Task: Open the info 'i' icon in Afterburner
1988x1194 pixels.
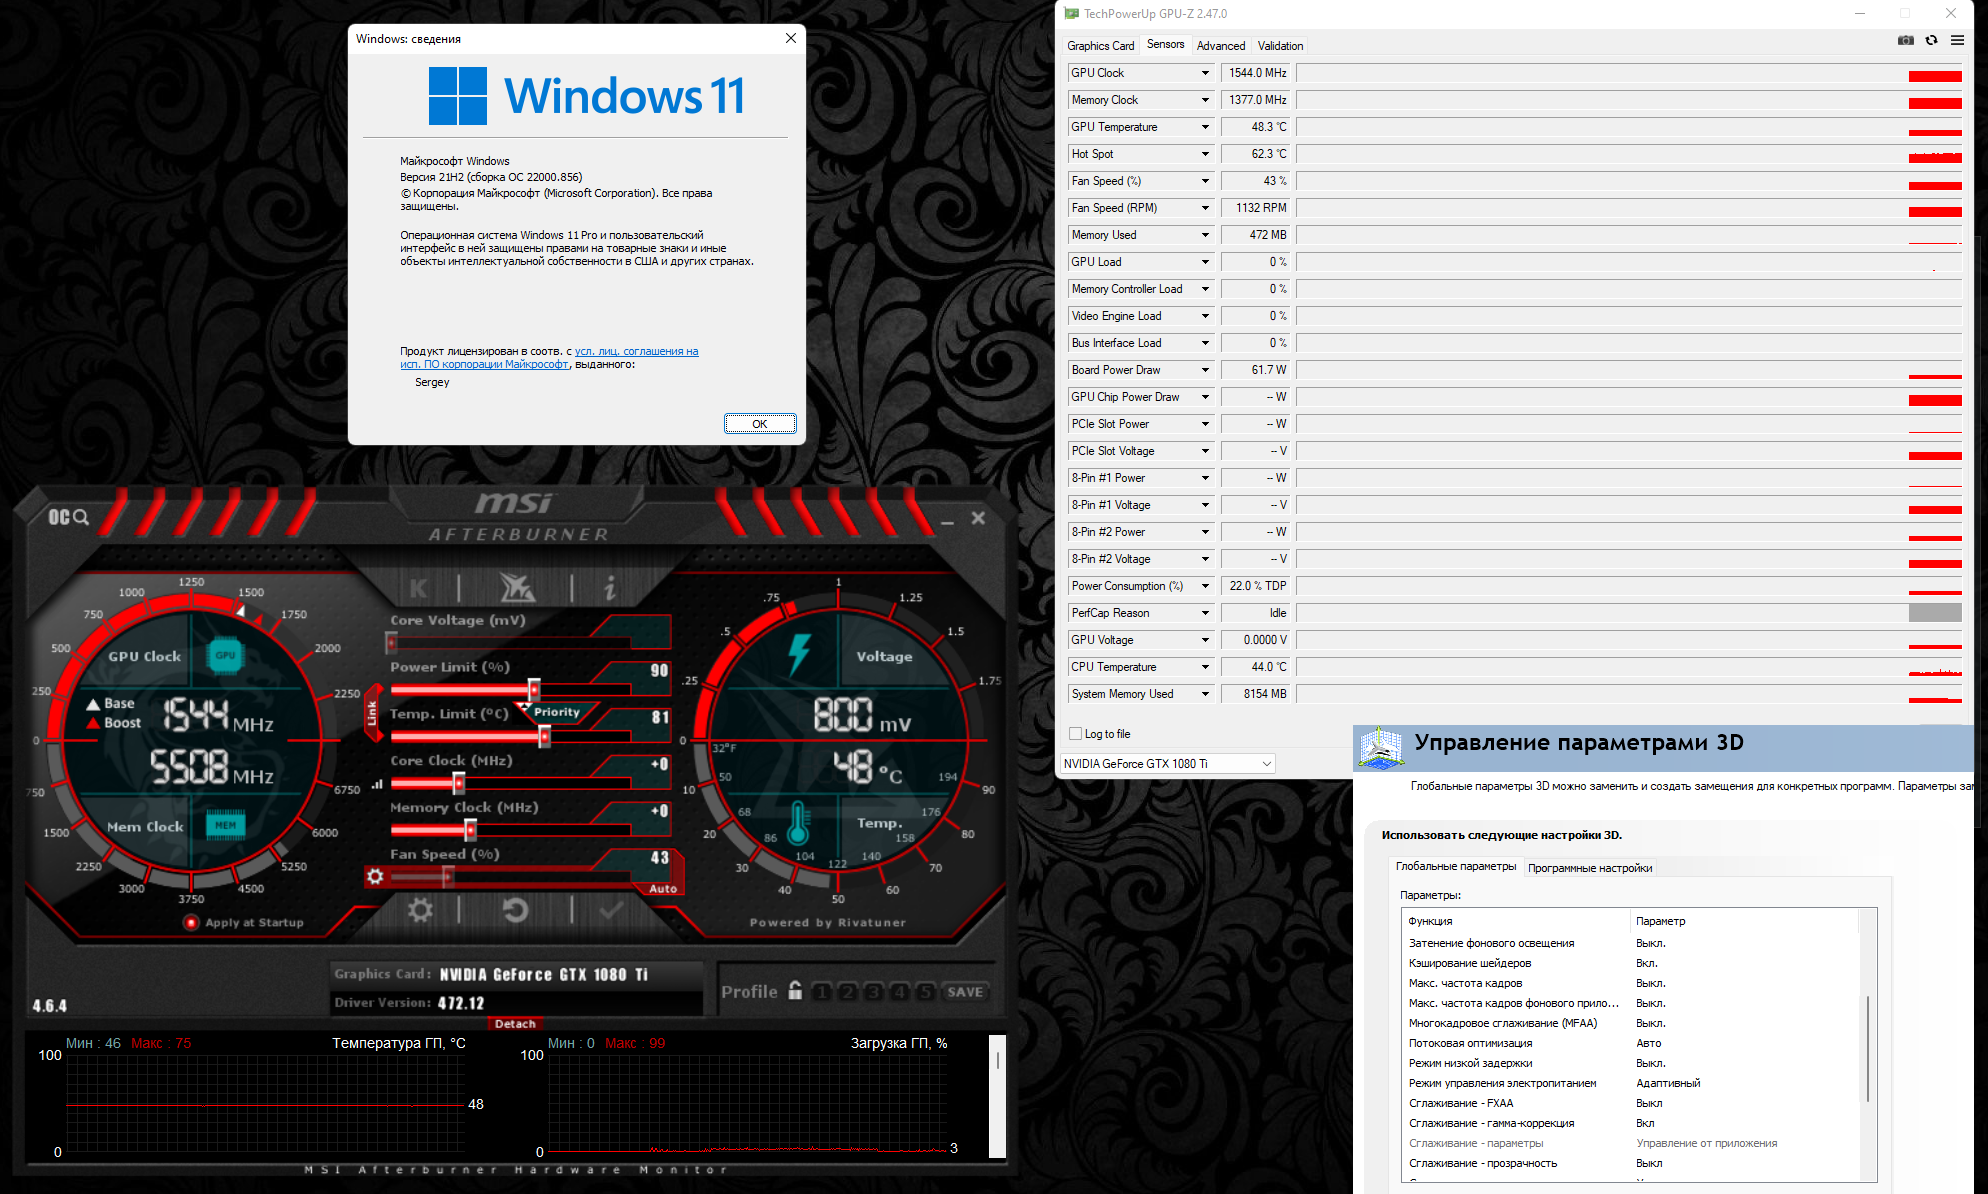Action: [610, 588]
